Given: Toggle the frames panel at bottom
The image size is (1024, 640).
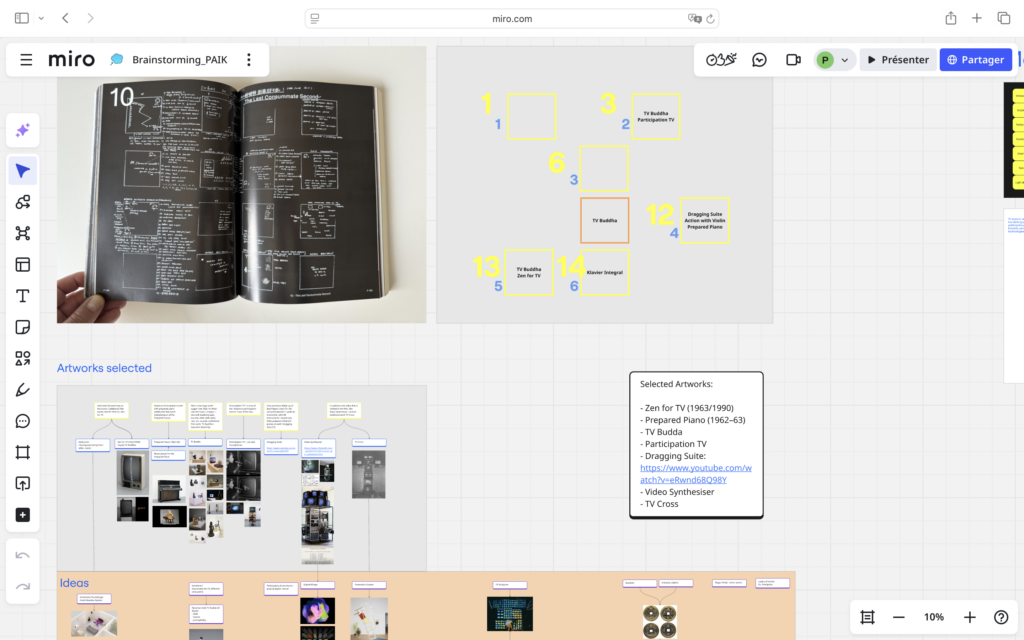Looking at the screenshot, I should tap(868, 617).
